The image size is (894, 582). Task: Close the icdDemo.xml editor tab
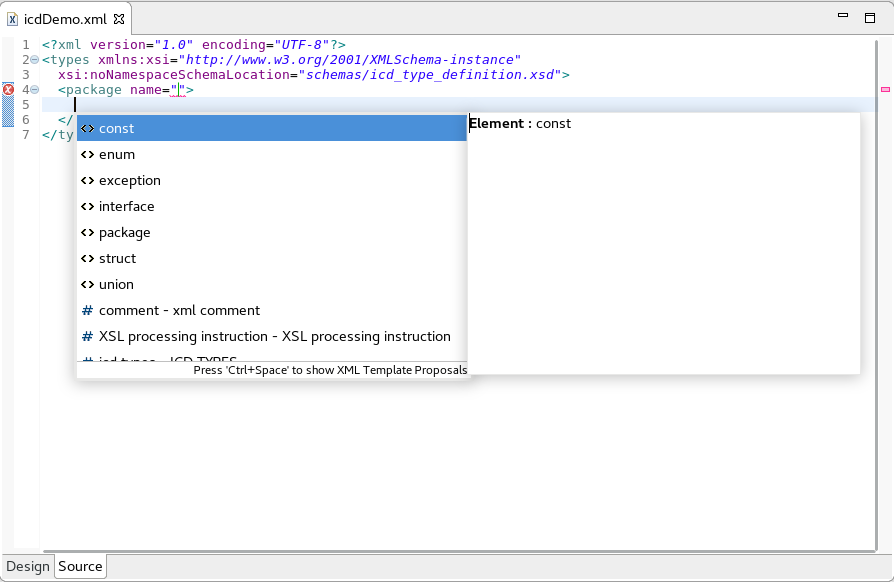pos(119,18)
